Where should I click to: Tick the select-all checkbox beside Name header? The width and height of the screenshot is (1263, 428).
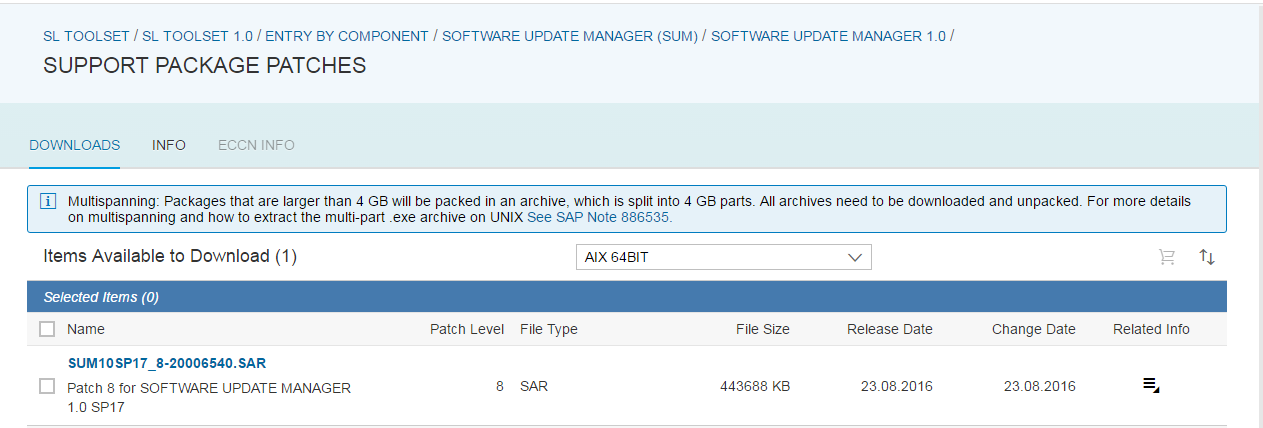tap(47, 329)
